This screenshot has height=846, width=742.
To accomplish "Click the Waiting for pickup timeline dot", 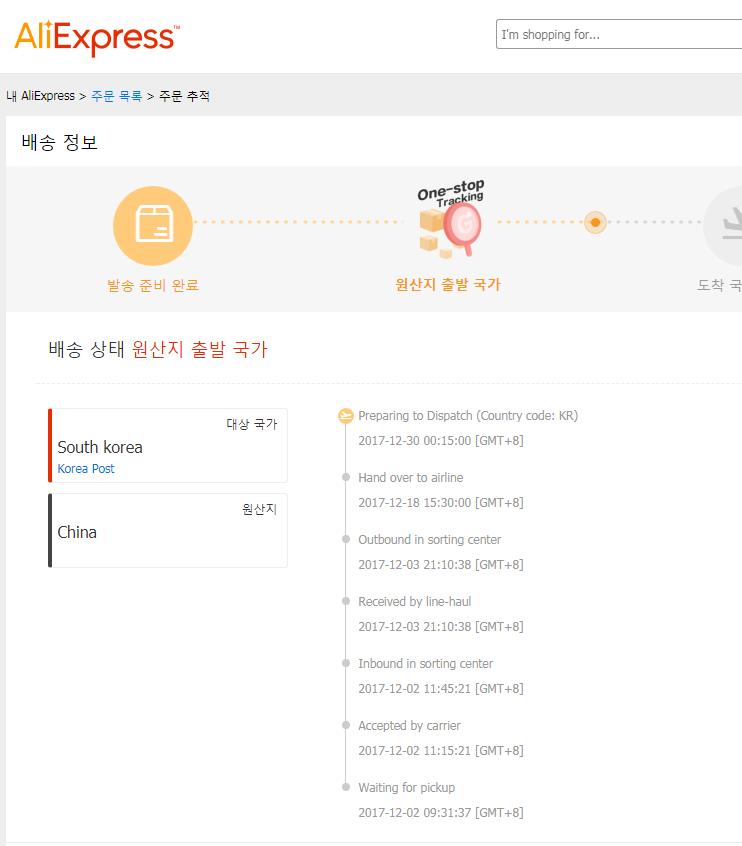I will pos(346,788).
